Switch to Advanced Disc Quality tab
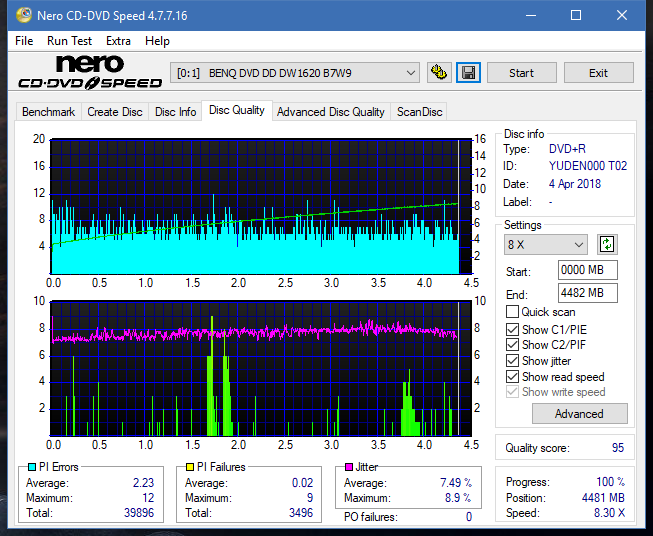Screen dimensions: 653x536 [331, 112]
